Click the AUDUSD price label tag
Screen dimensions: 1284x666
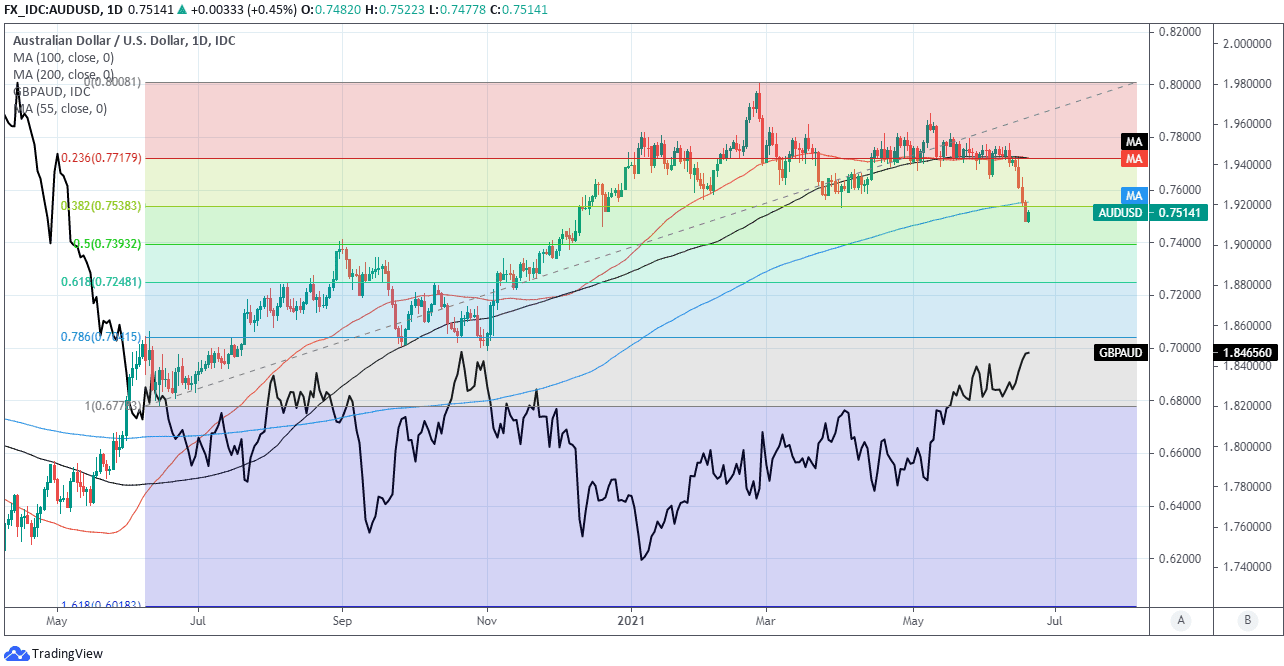1122,213
